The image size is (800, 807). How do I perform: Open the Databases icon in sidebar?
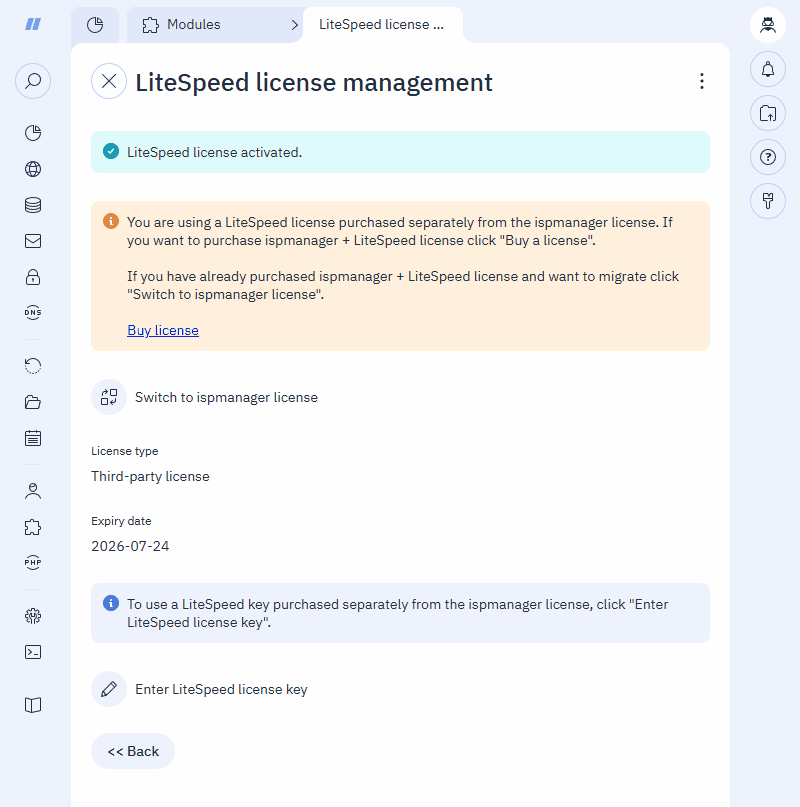[x=33, y=205]
